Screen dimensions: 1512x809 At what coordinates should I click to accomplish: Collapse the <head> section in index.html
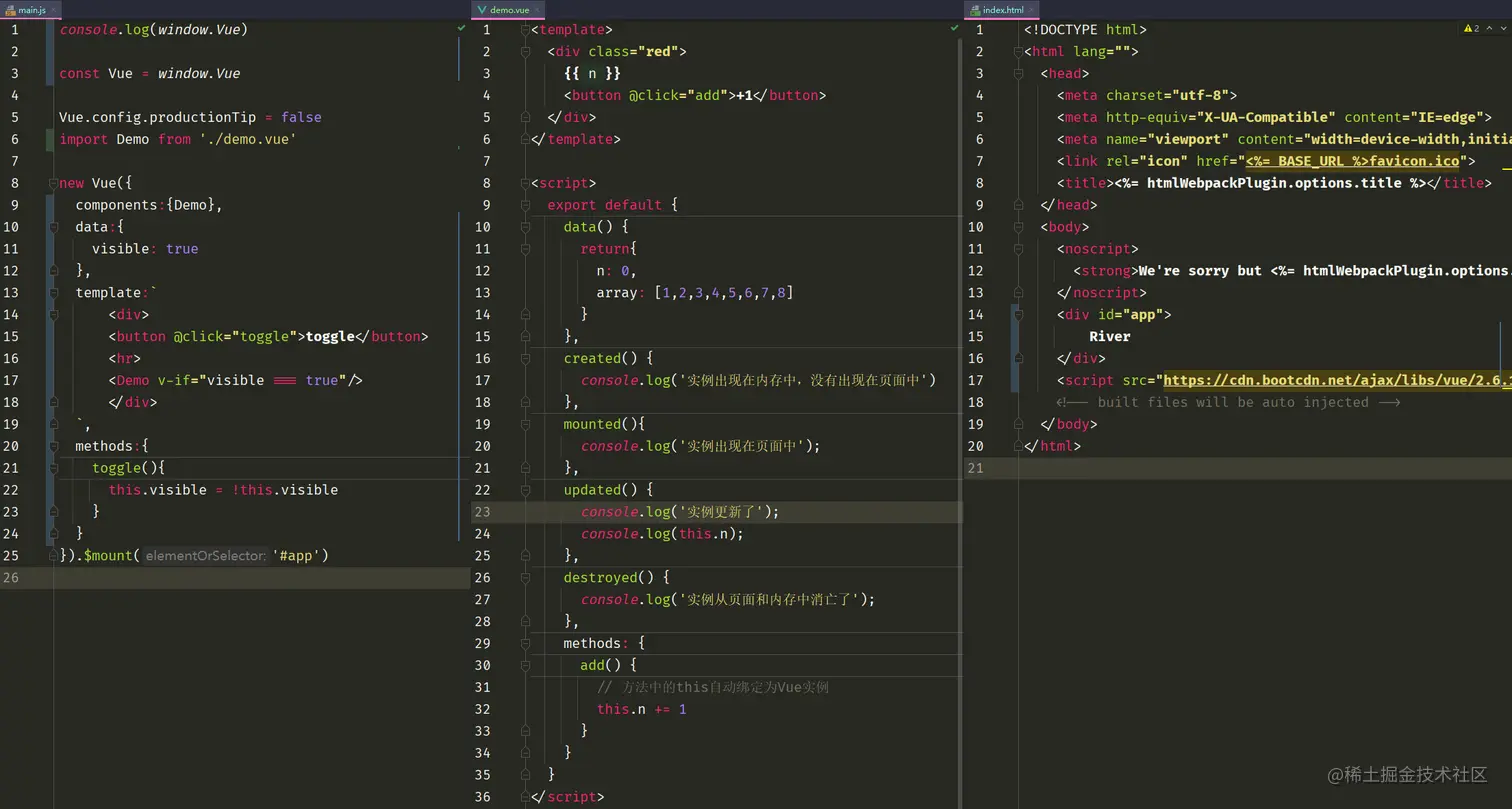pyautogui.click(x=1017, y=74)
